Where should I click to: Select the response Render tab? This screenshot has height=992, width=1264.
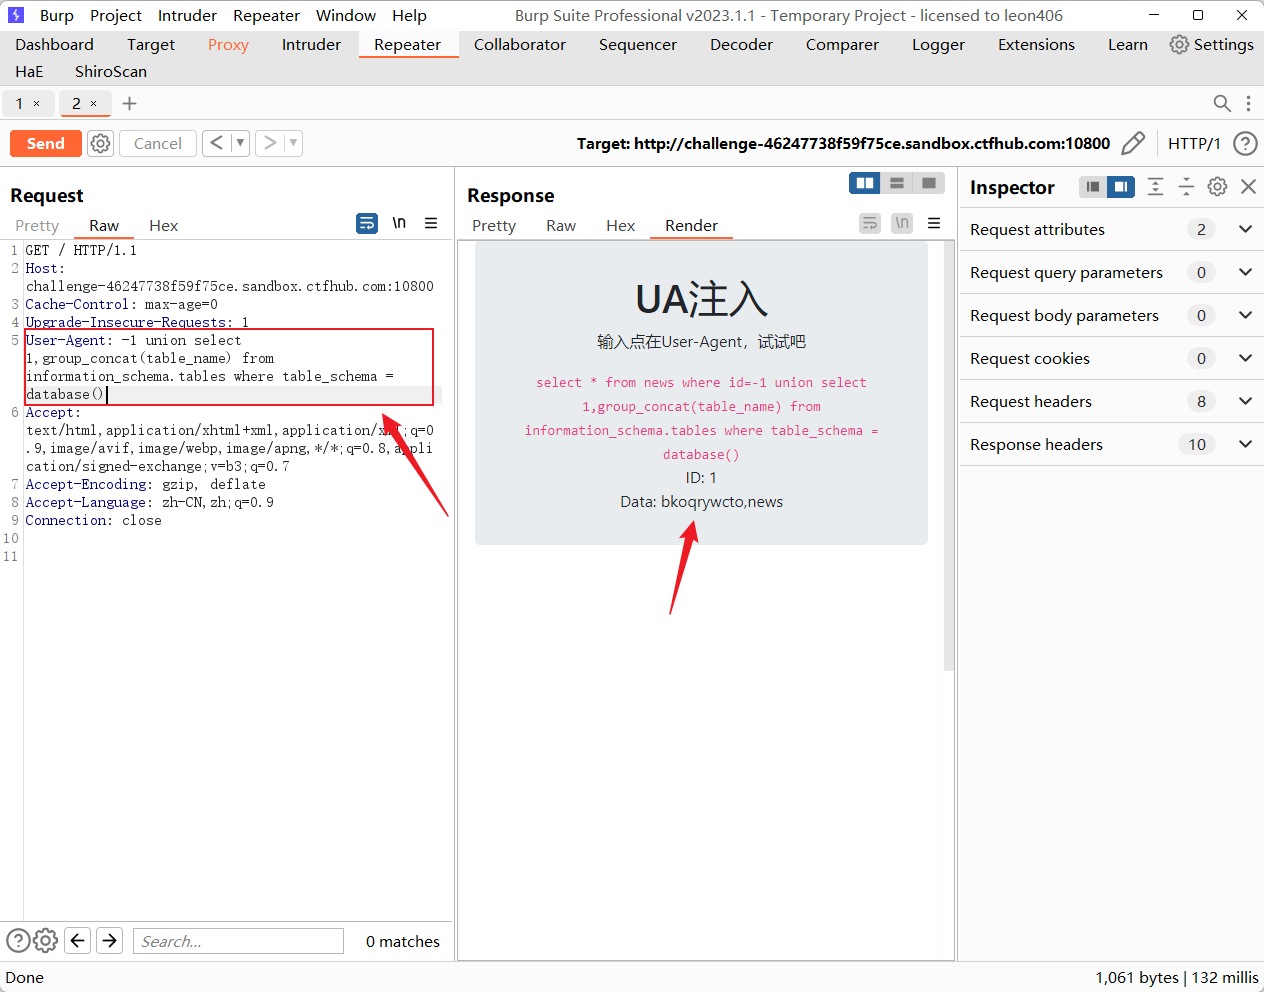pyautogui.click(x=692, y=225)
